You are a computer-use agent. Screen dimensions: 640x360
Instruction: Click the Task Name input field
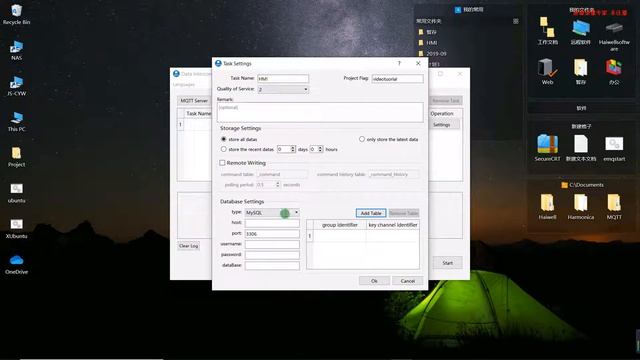pyautogui.click(x=283, y=78)
